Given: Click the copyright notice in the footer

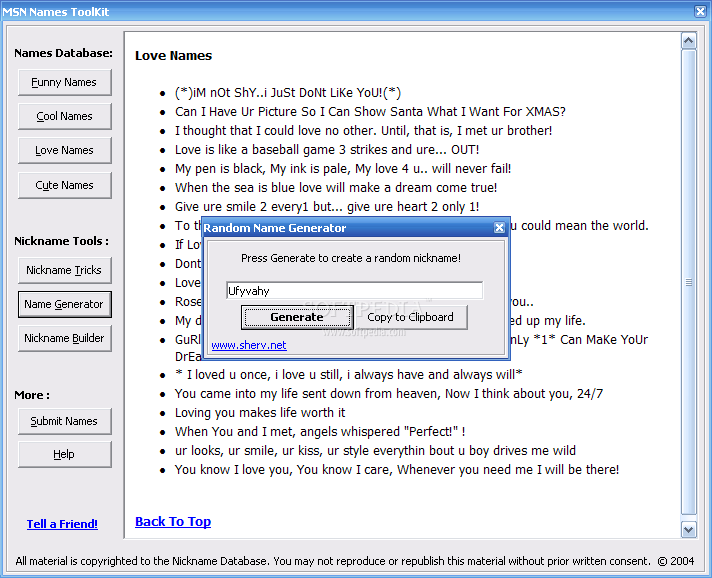Looking at the screenshot, I should (355, 561).
